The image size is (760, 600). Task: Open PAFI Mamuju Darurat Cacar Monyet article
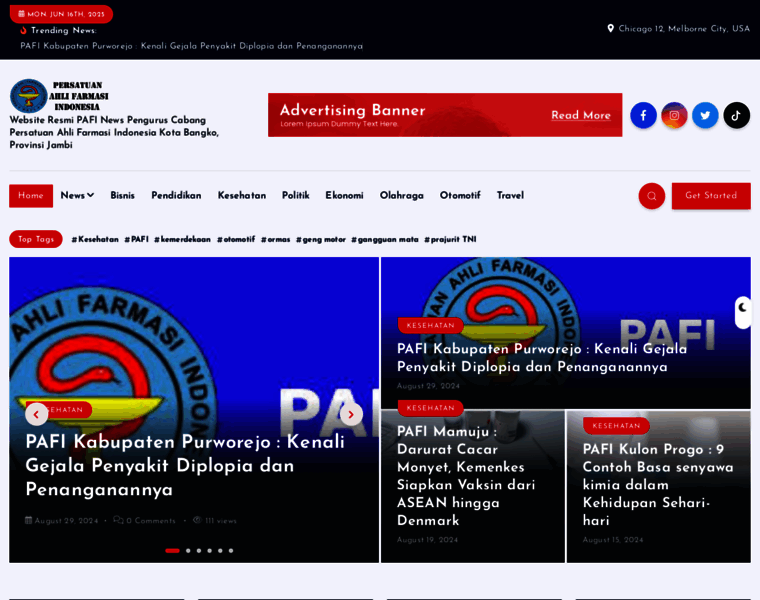tap(466, 475)
